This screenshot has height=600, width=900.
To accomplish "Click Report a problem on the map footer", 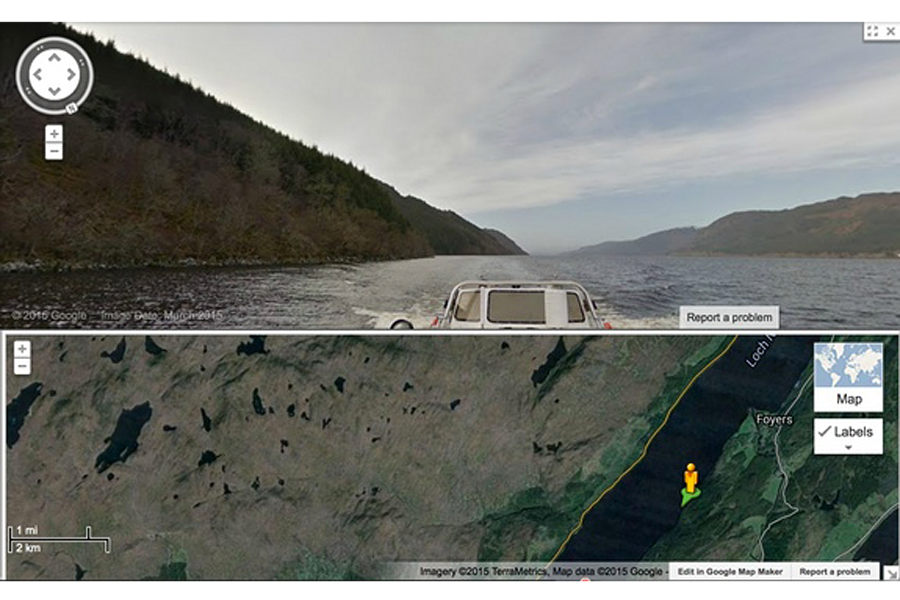I will (835, 572).
